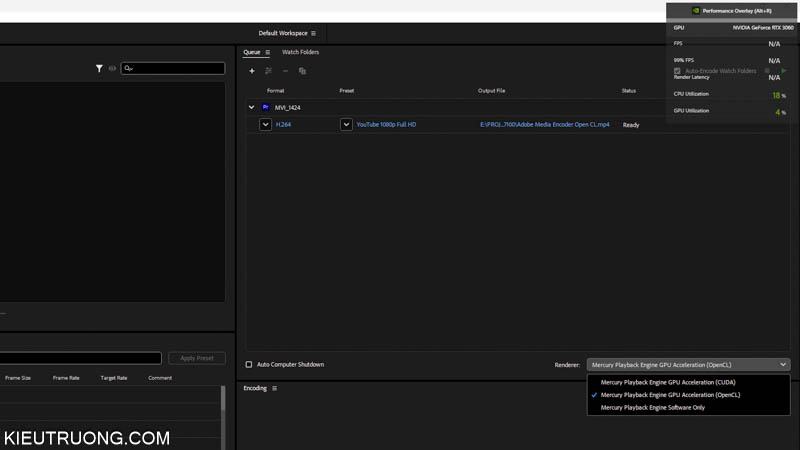800x450 pixels.
Task: Collapse the MVI_1424 source row
Action: click(x=251, y=107)
